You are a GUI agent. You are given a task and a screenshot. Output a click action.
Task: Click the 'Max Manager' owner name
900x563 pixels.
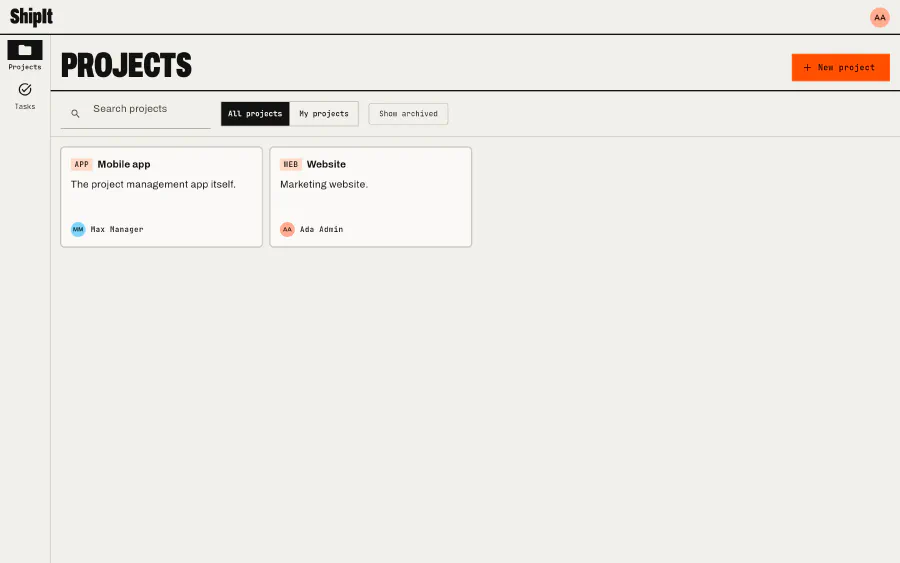coord(117,229)
